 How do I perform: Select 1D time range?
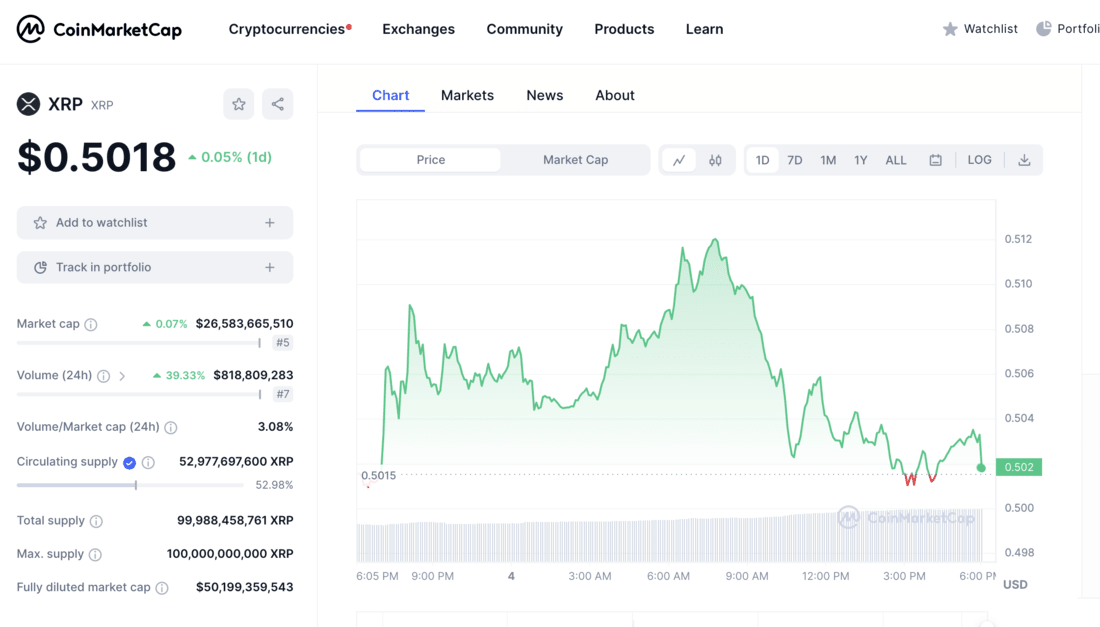763,160
